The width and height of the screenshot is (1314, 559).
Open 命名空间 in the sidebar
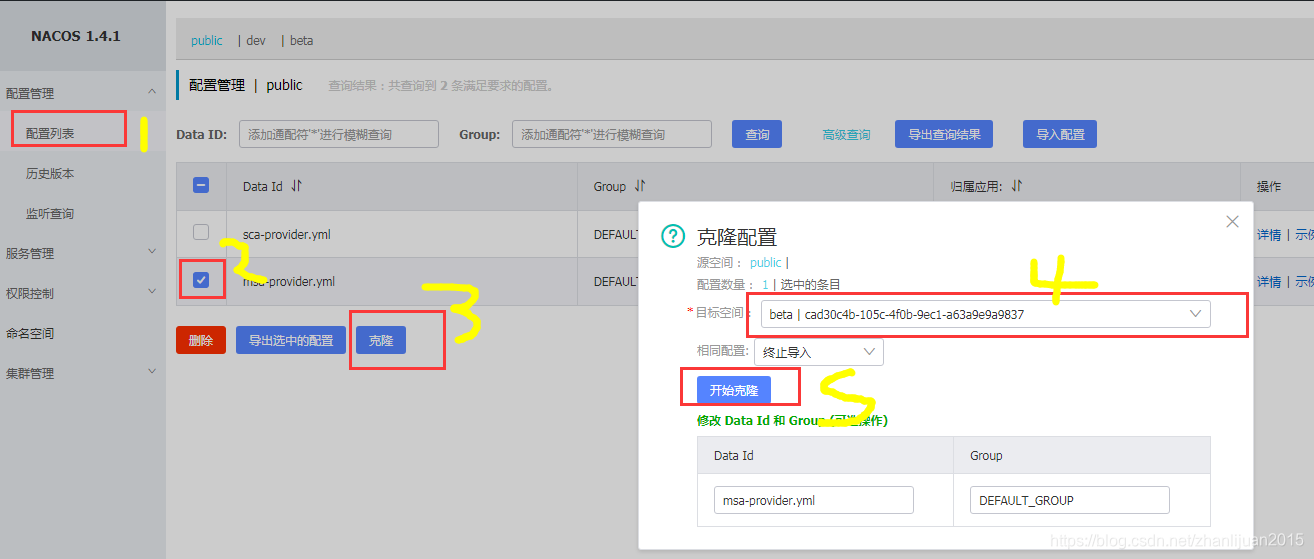tap(30, 333)
